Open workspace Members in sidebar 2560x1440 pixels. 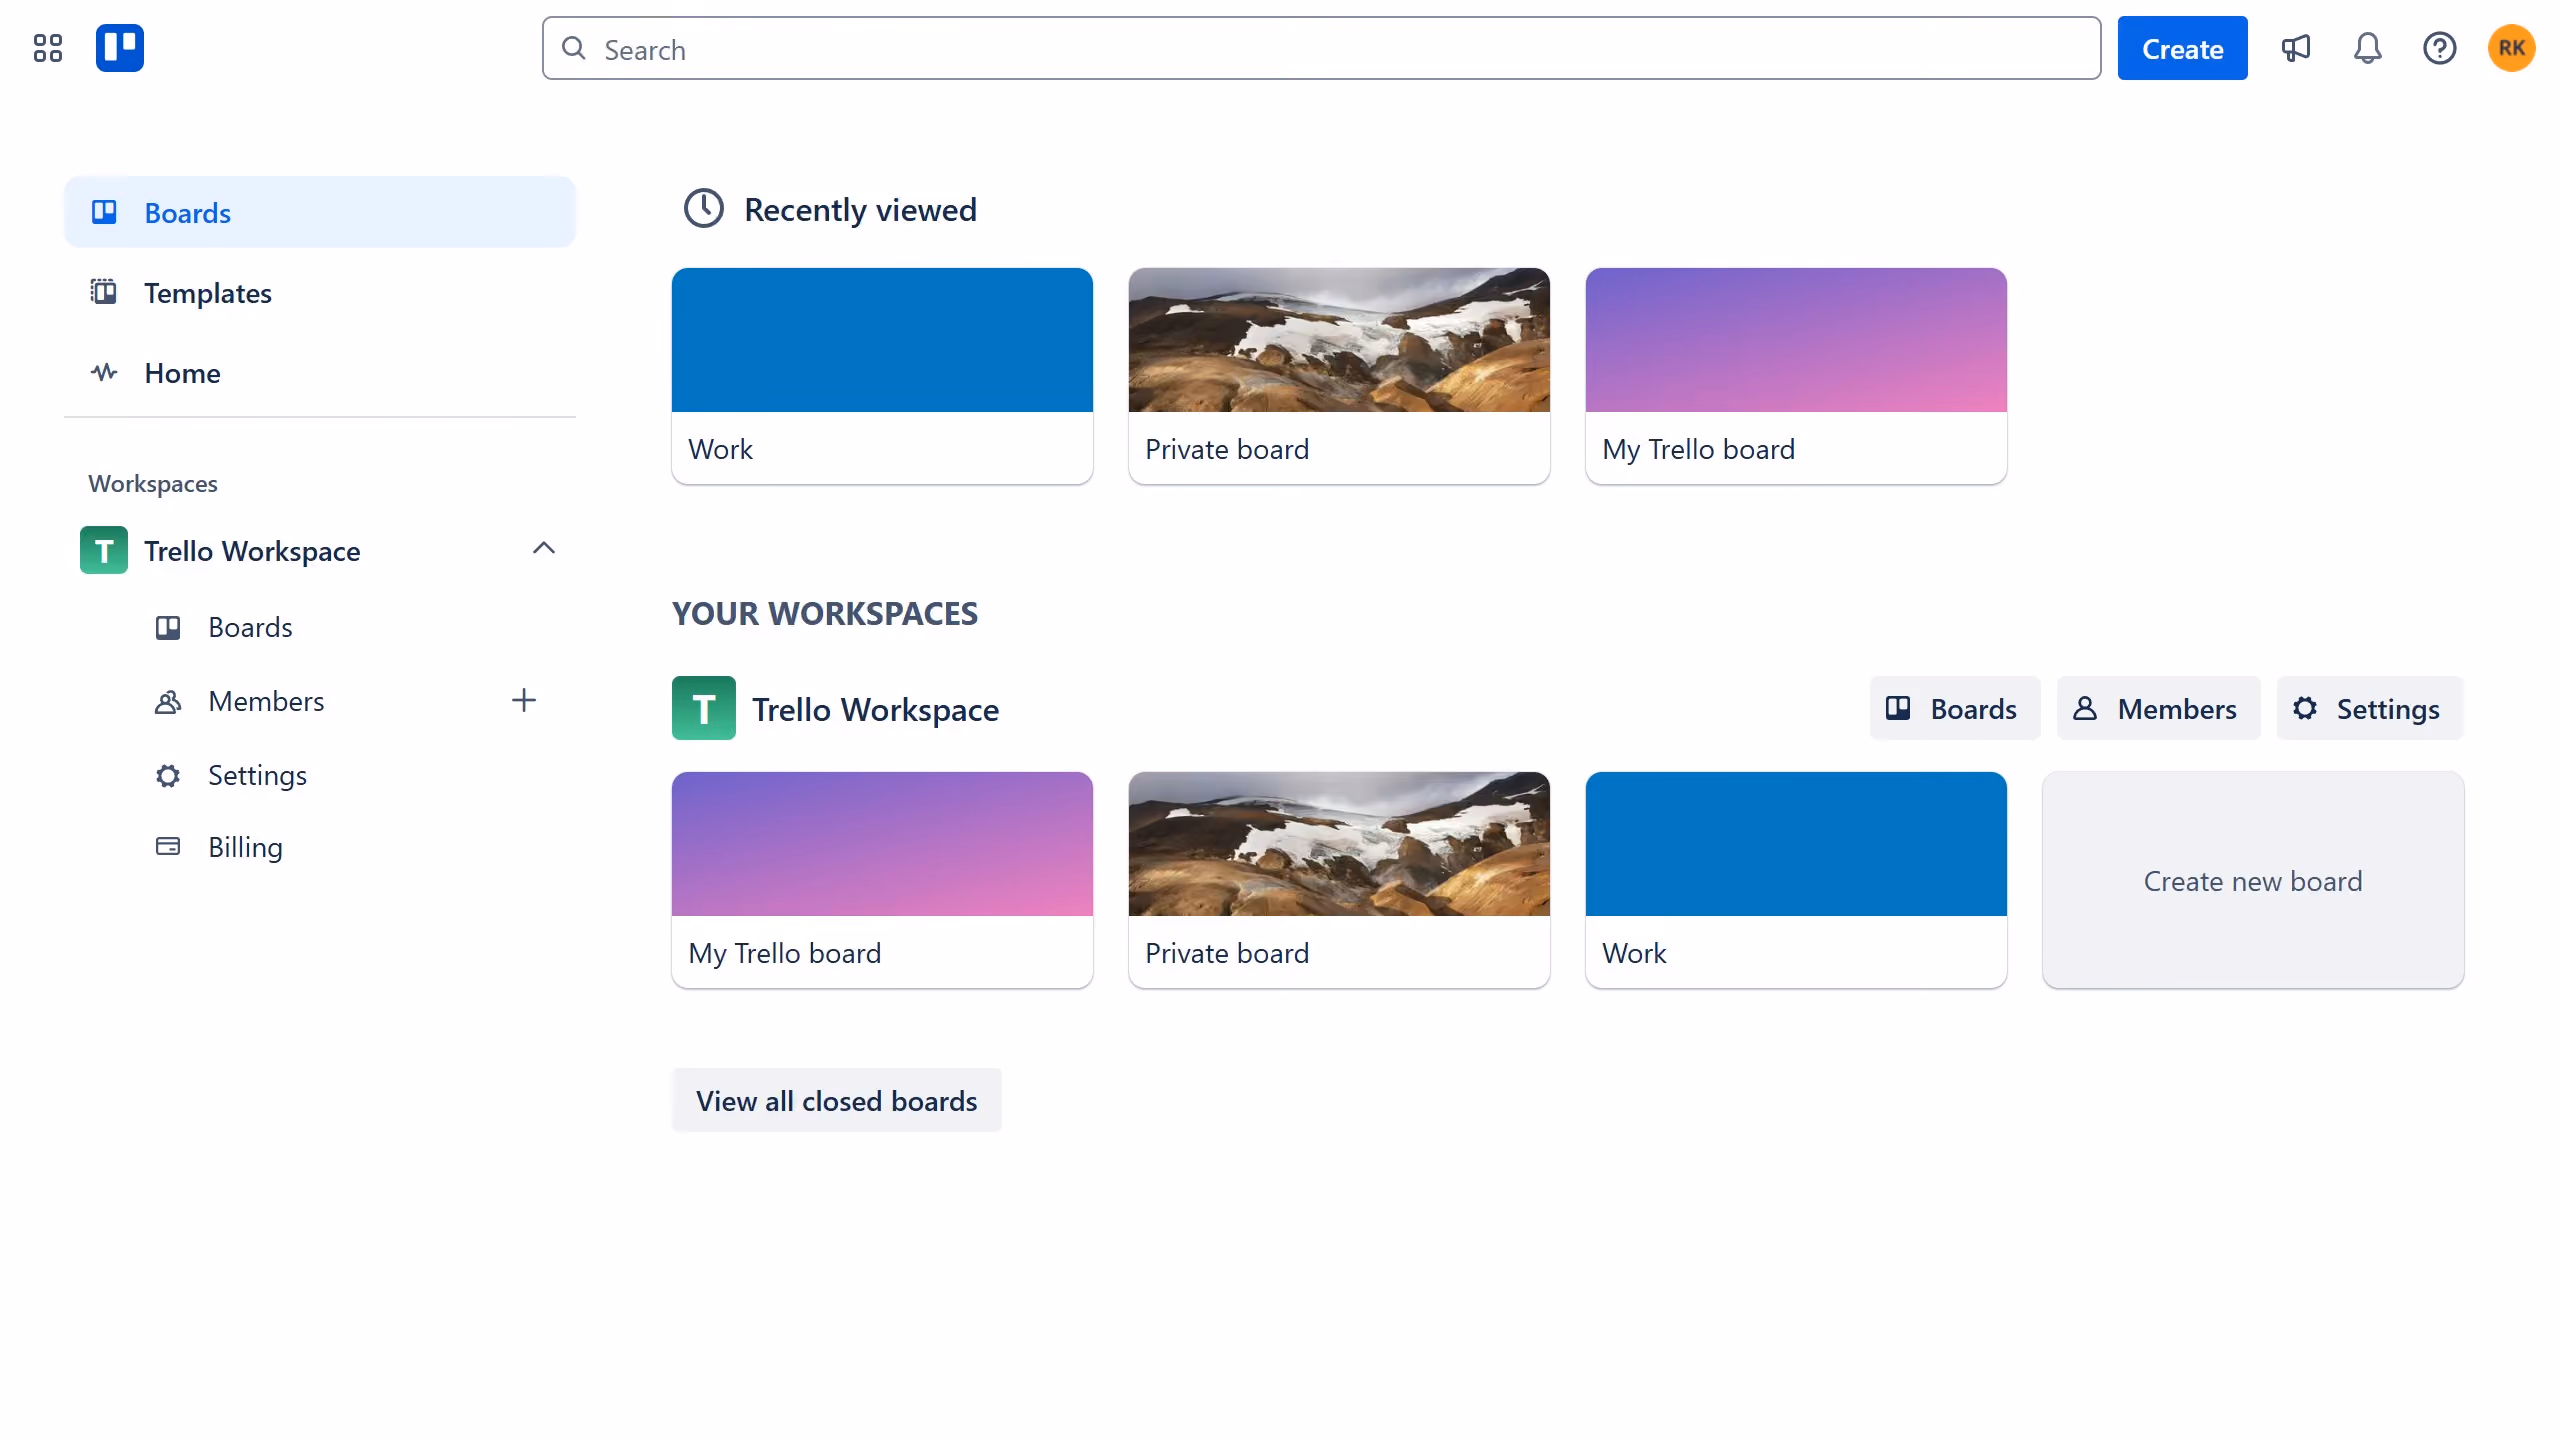(x=266, y=701)
